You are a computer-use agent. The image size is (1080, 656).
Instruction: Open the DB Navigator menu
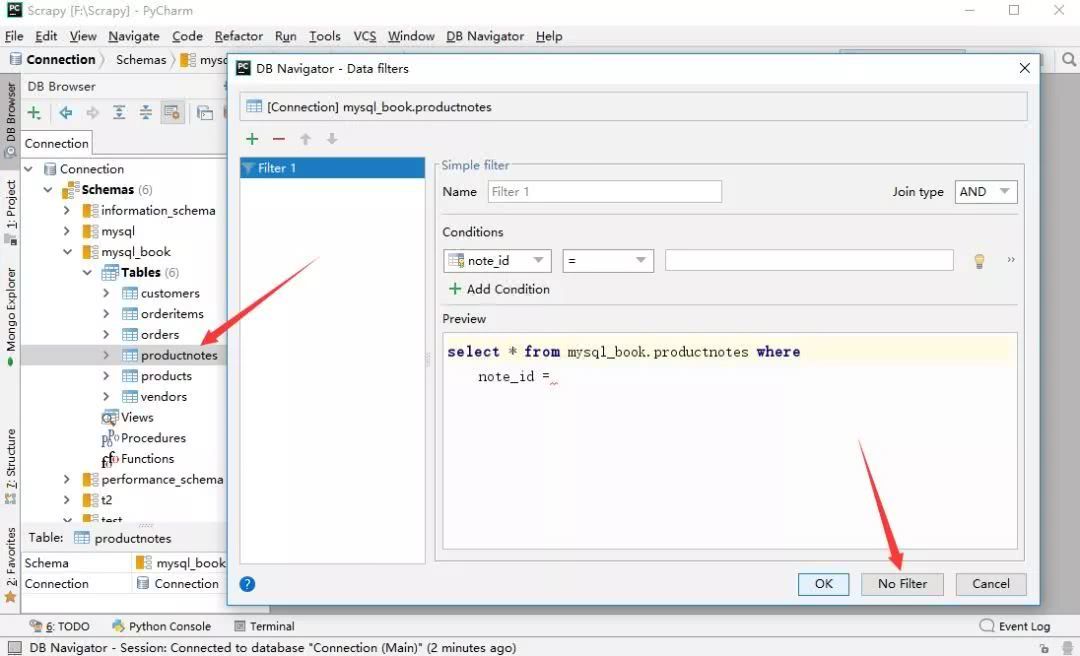pyautogui.click(x=485, y=36)
